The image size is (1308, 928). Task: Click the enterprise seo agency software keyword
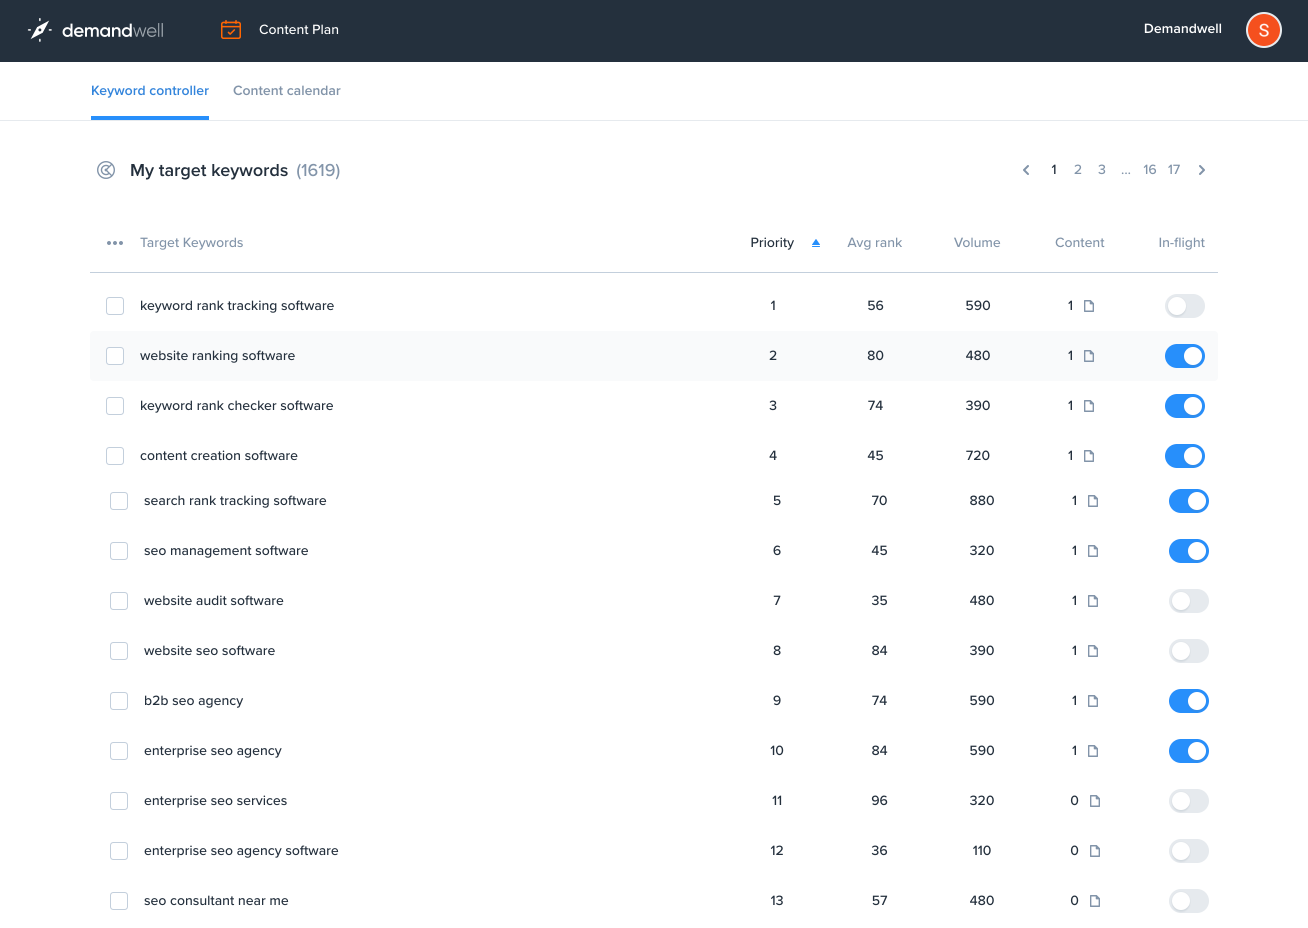(241, 851)
